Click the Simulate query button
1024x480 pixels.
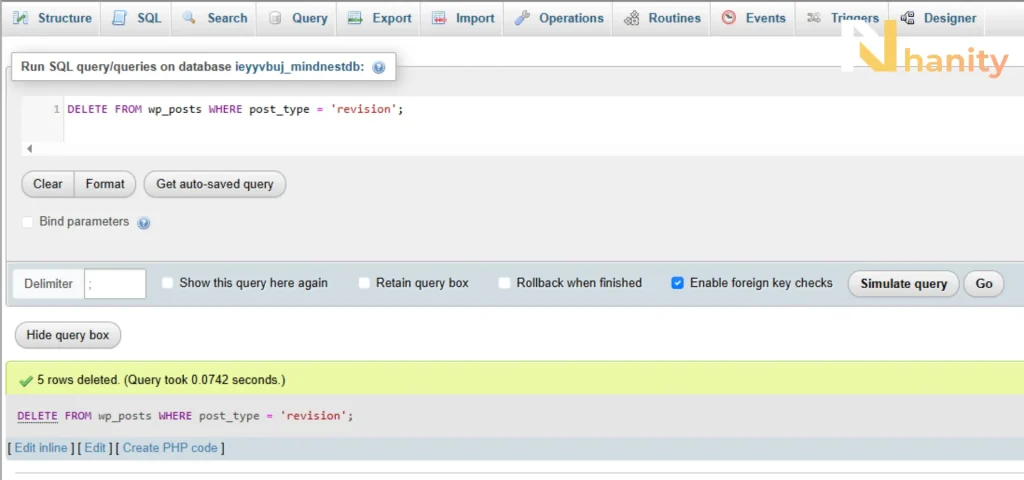[903, 284]
